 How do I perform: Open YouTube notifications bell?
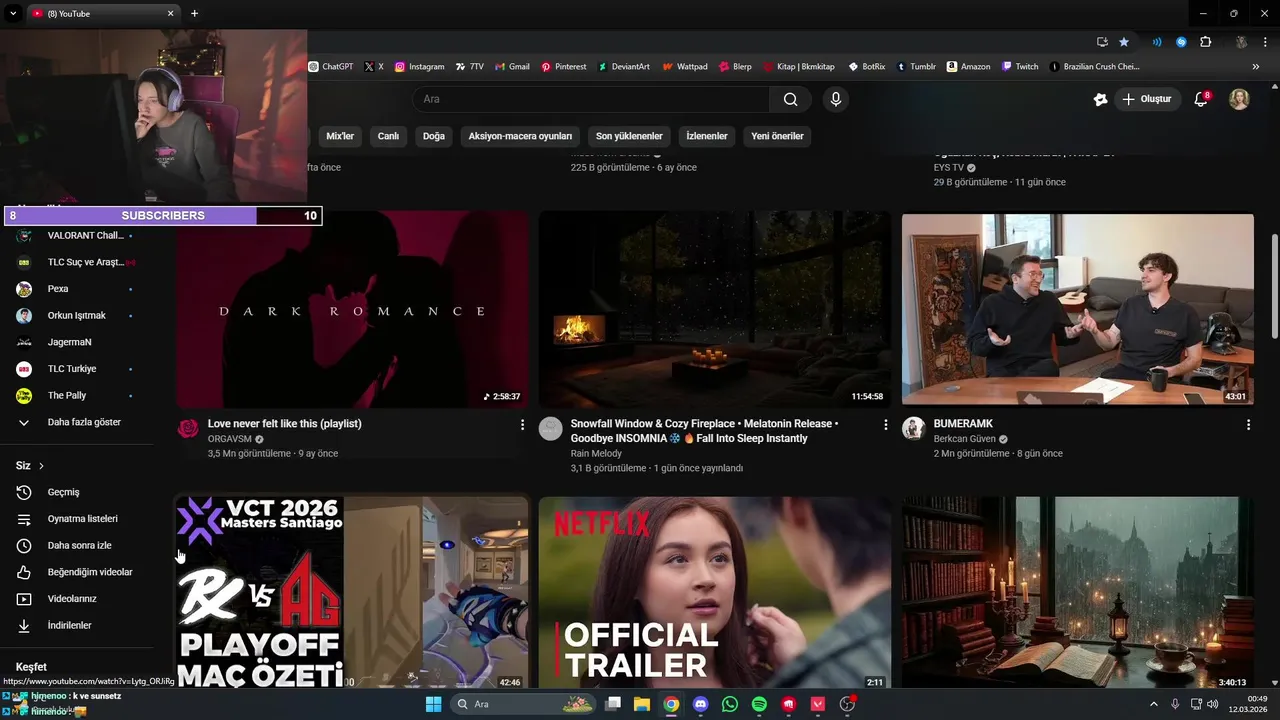[x=1202, y=99]
